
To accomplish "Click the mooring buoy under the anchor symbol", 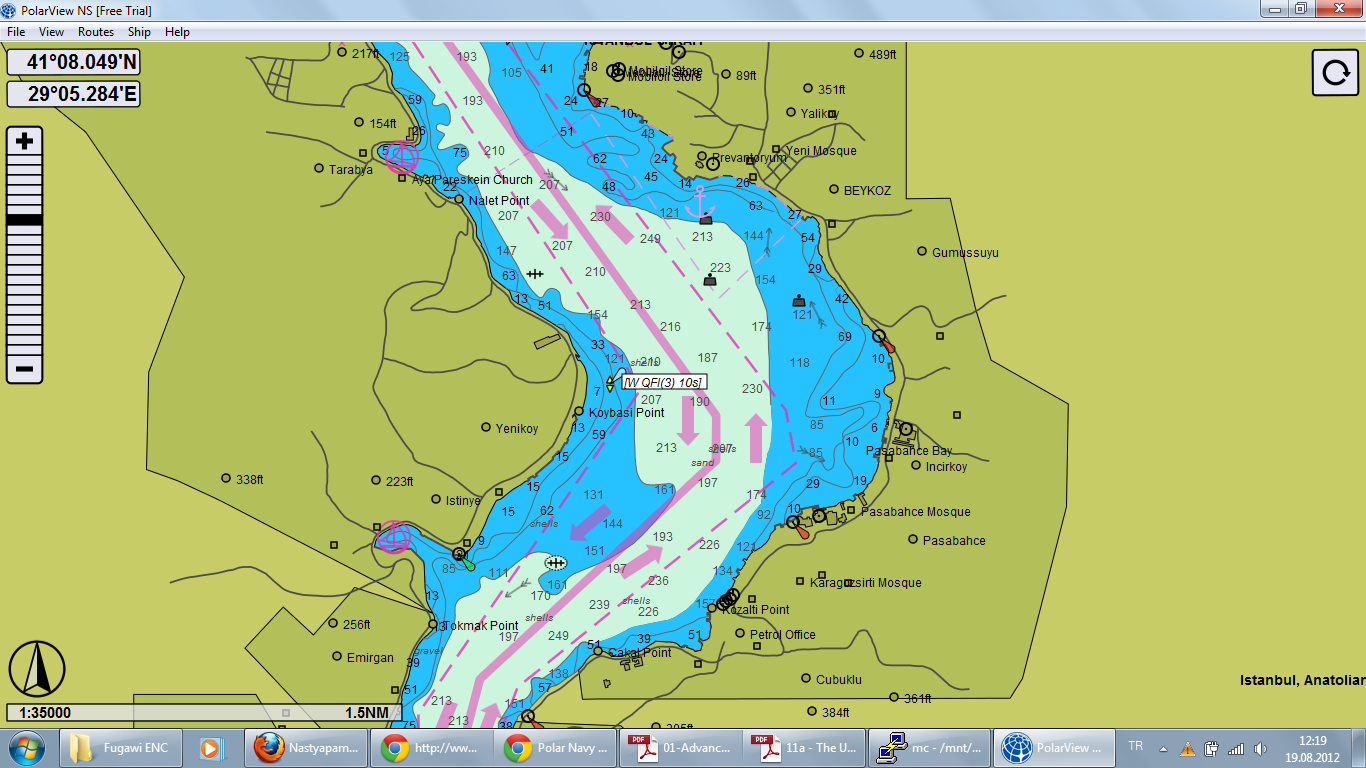I will [706, 219].
